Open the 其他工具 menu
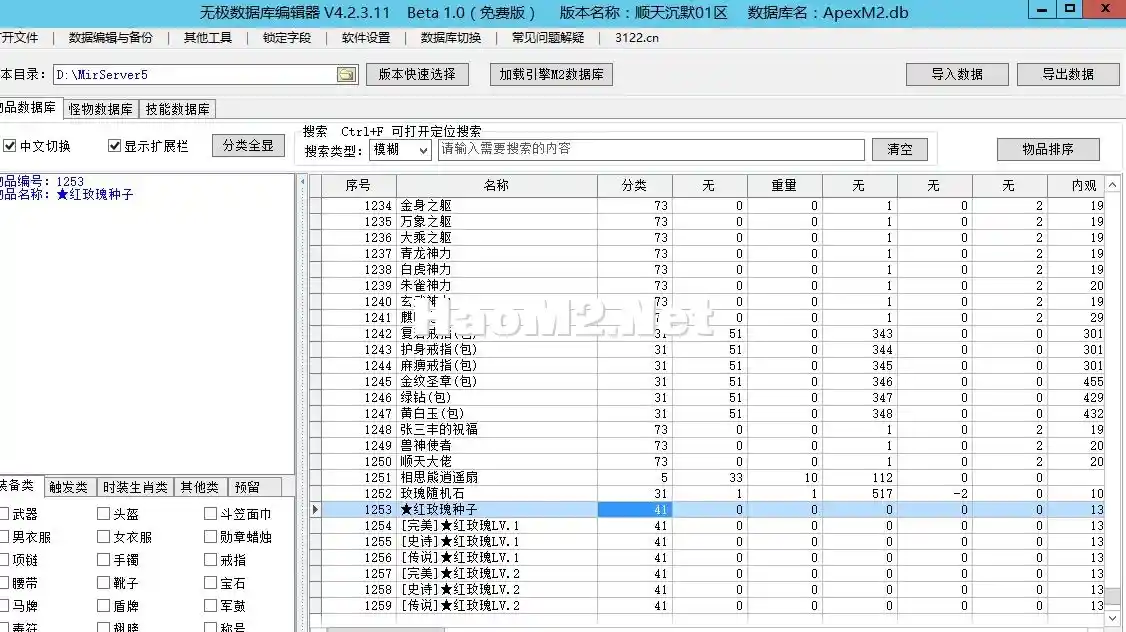Screen dimensions: 1126x632 coord(208,37)
